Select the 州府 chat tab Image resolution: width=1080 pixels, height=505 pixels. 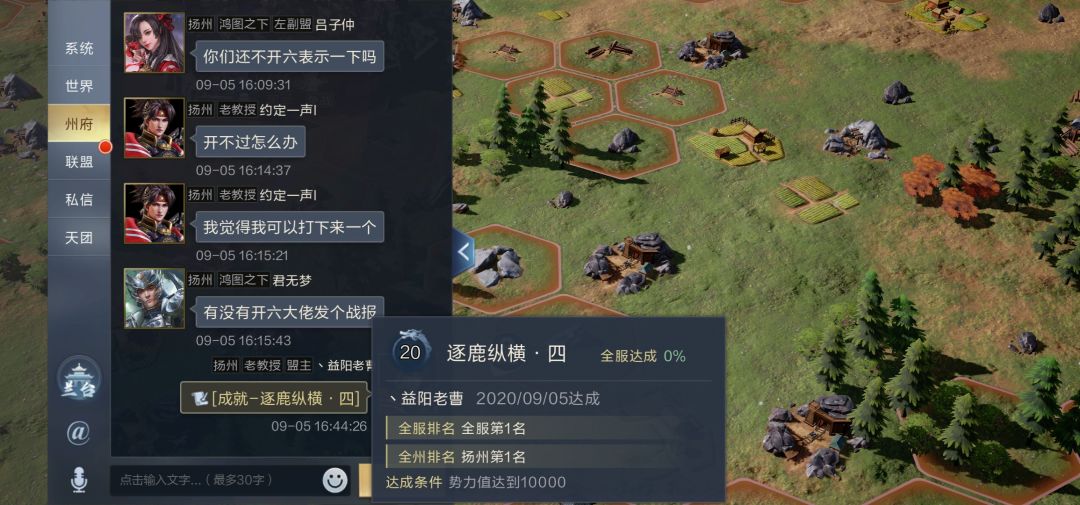(x=79, y=124)
